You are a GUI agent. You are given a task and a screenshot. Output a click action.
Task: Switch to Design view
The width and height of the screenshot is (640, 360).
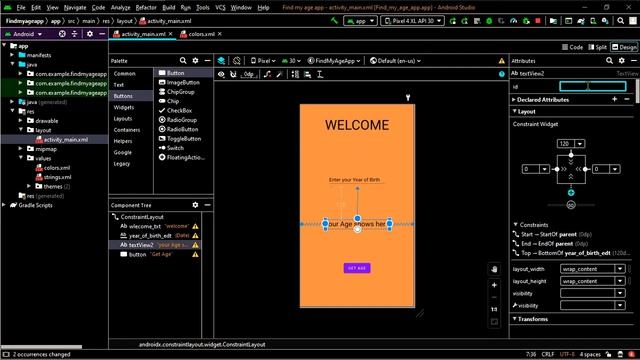click(624, 47)
